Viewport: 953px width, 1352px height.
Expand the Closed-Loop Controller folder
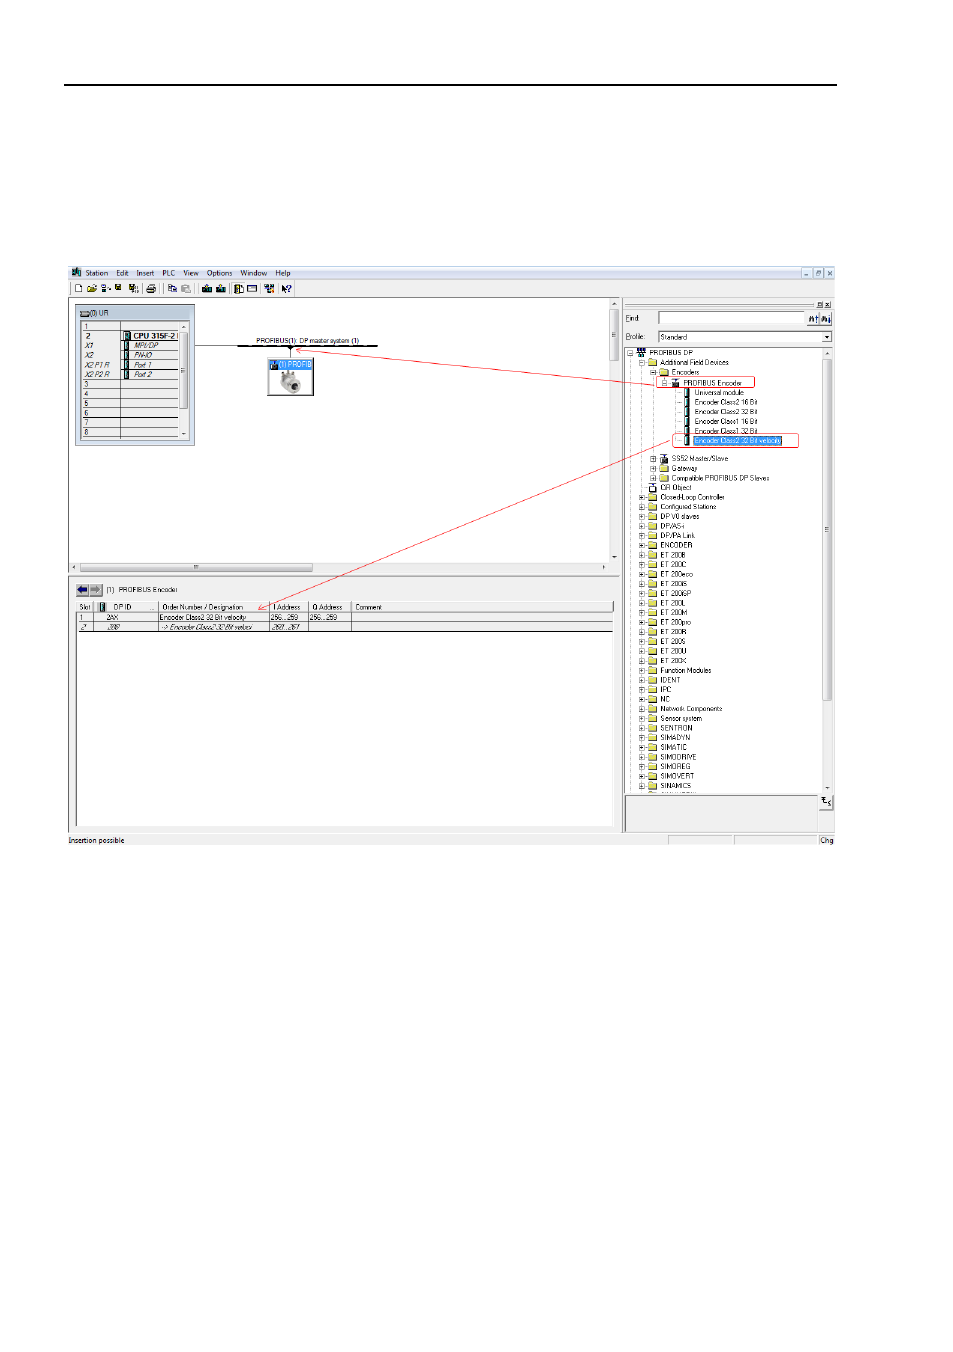pos(642,497)
